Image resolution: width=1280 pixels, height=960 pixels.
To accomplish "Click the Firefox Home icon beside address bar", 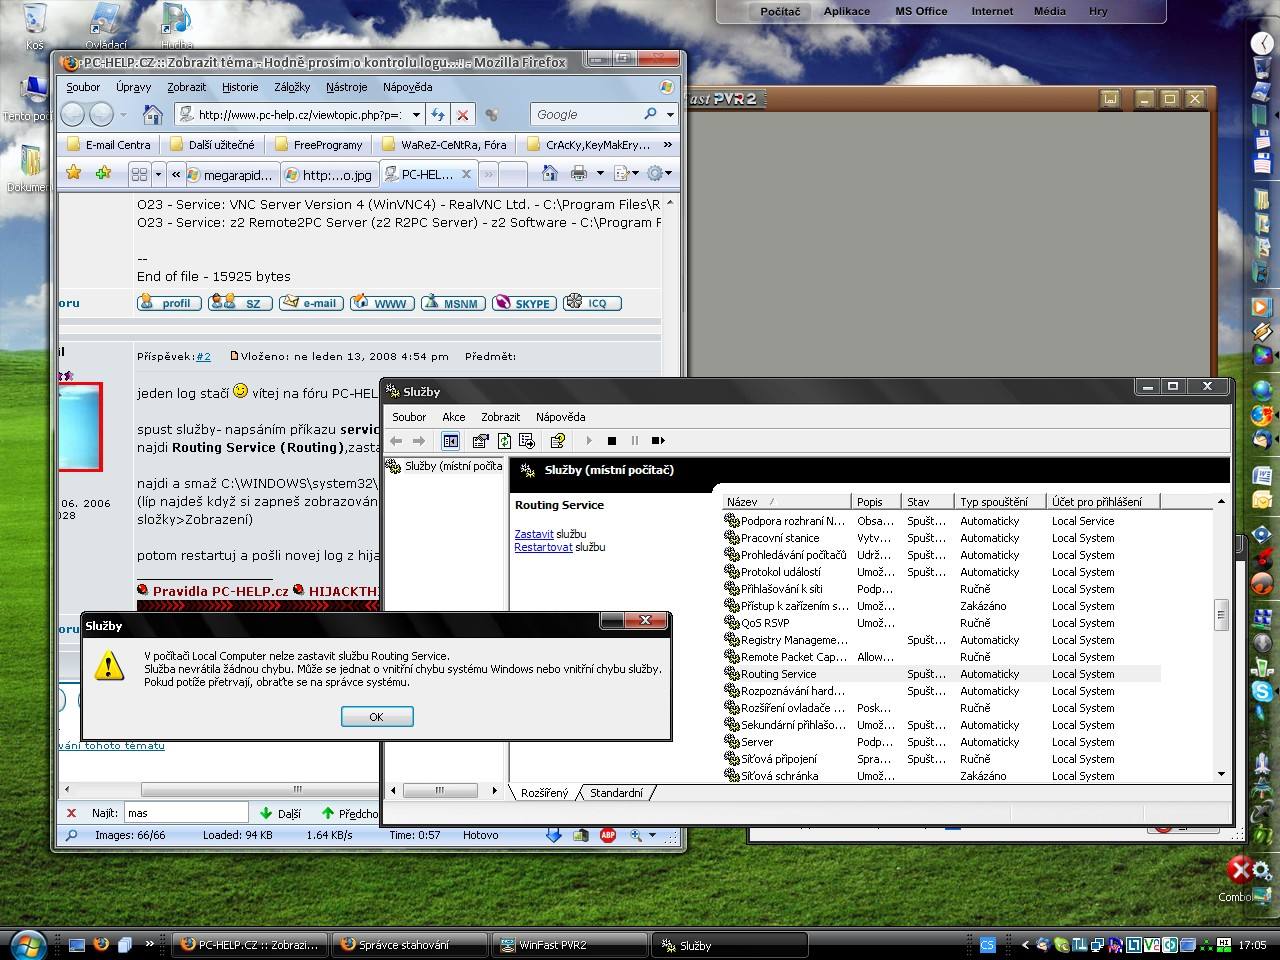I will (x=152, y=115).
